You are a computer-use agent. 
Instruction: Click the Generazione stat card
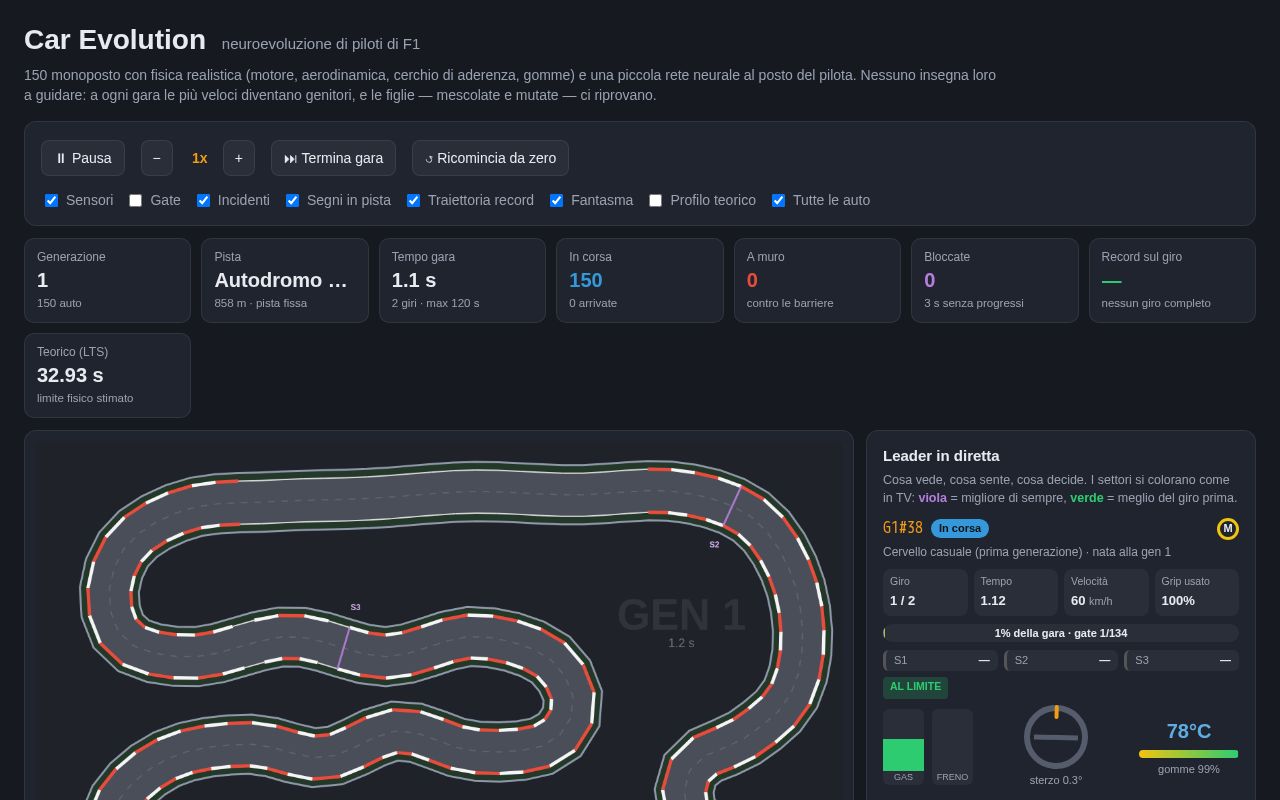108,280
